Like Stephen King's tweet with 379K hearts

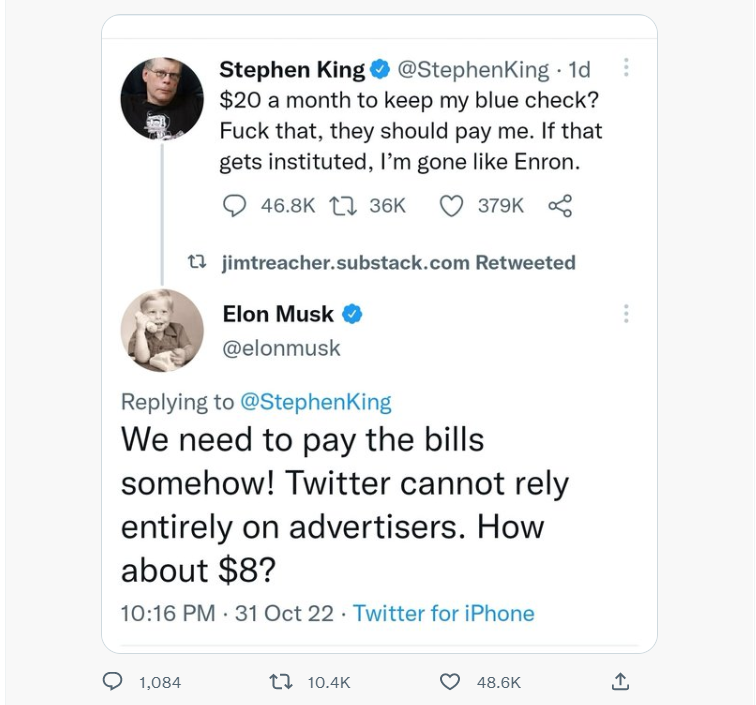coord(451,206)
